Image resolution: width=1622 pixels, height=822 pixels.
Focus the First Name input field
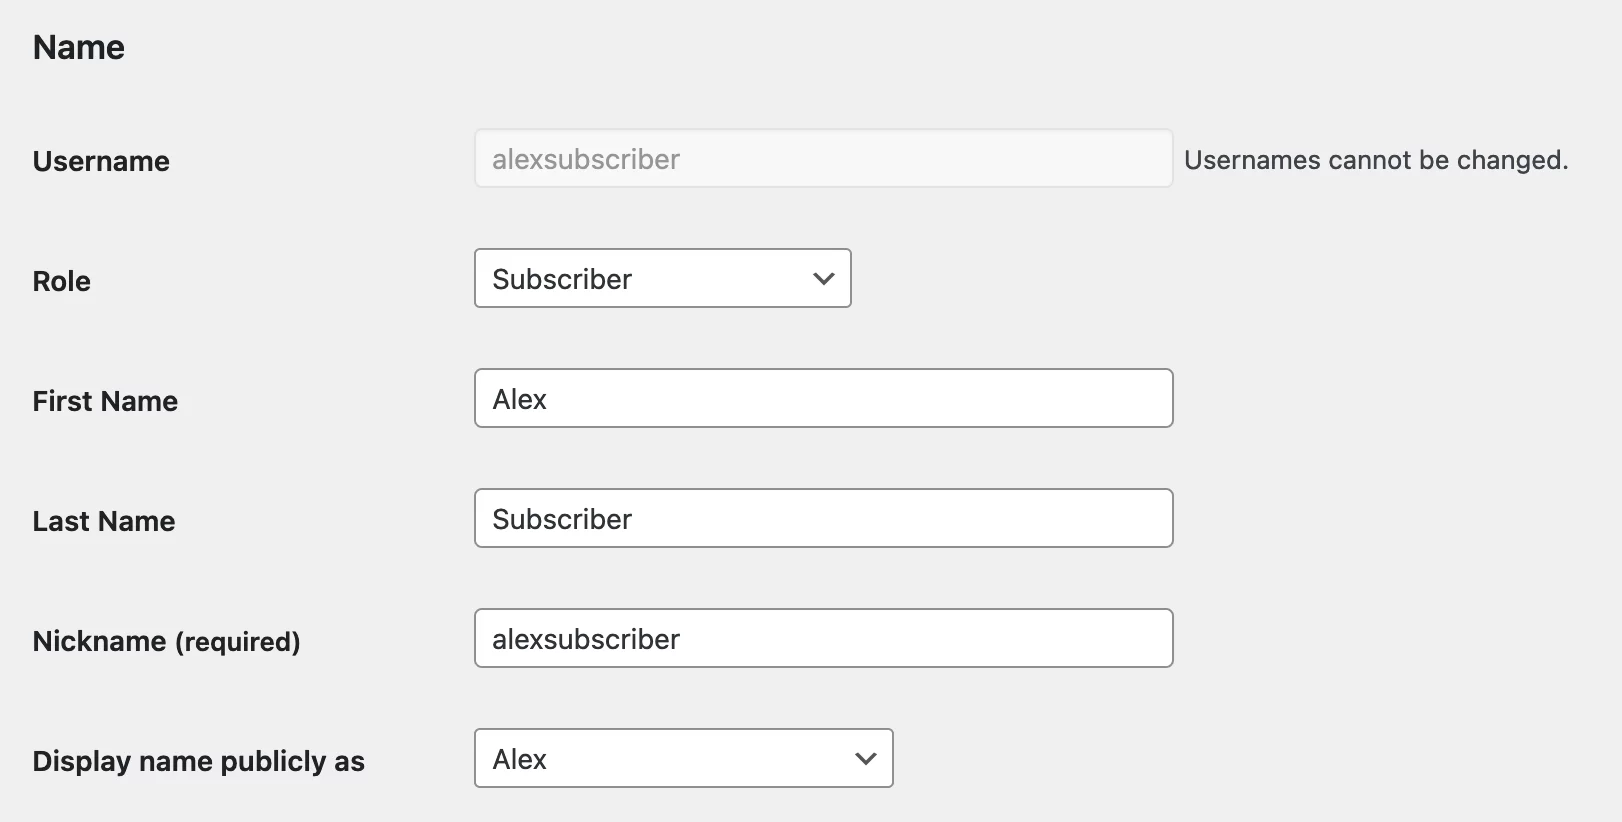click(x=824, y=398)
